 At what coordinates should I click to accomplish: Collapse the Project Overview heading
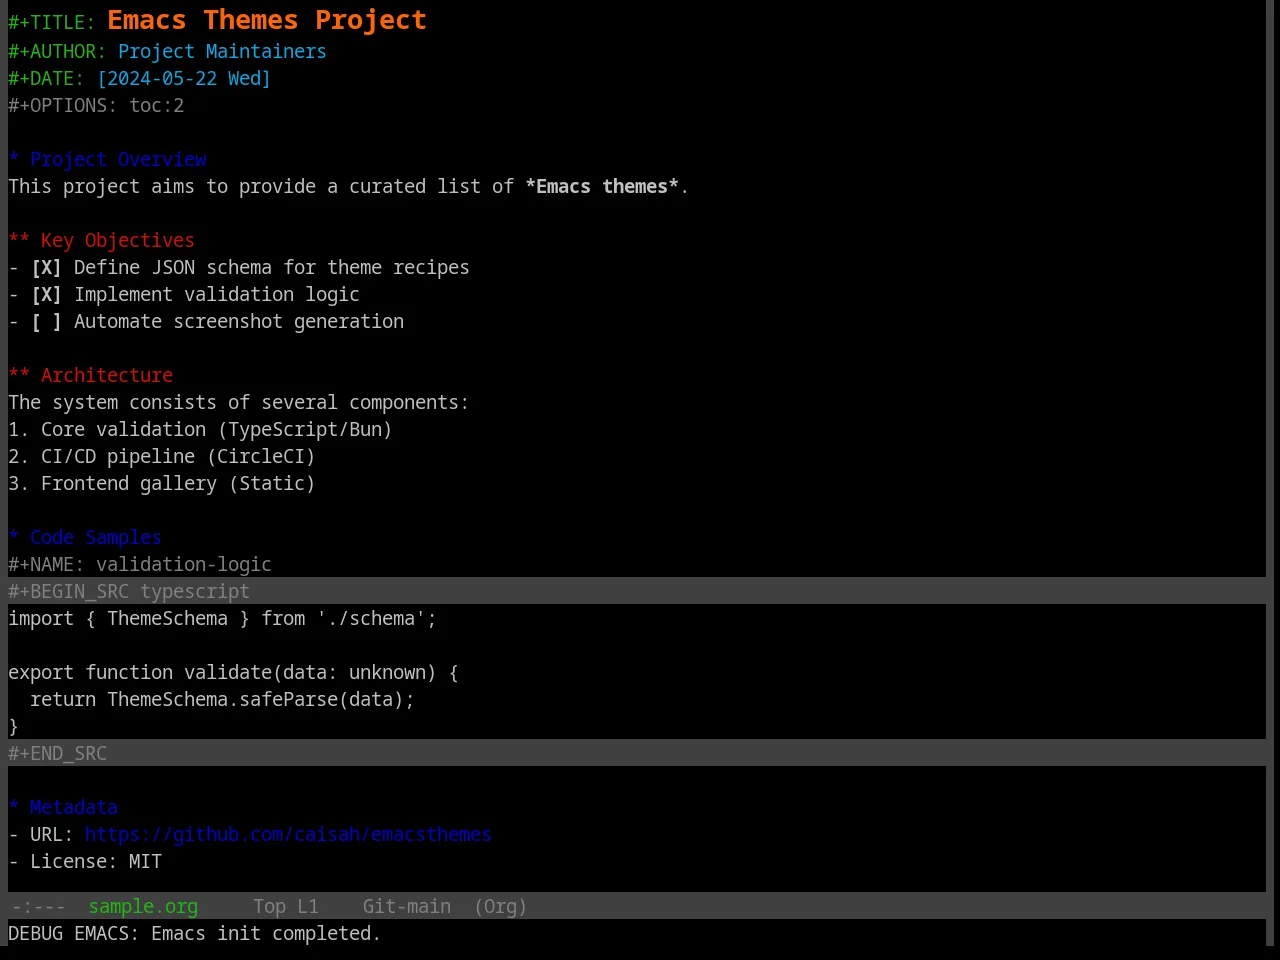click(x=108, y=160)
